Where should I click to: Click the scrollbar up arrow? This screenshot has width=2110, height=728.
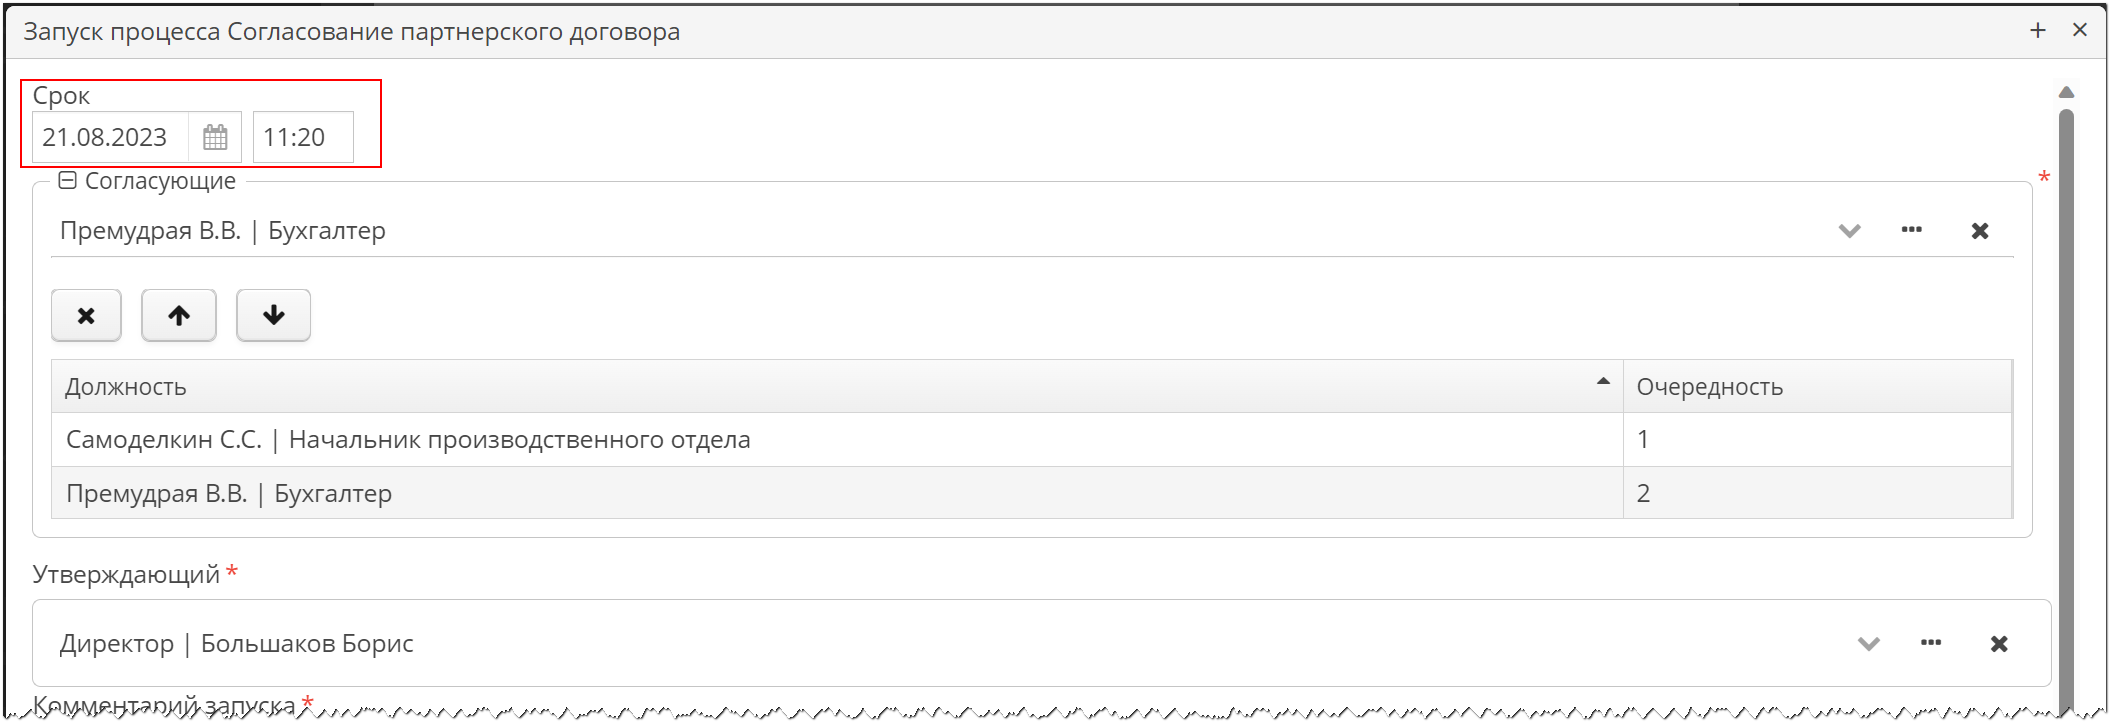2066,93
